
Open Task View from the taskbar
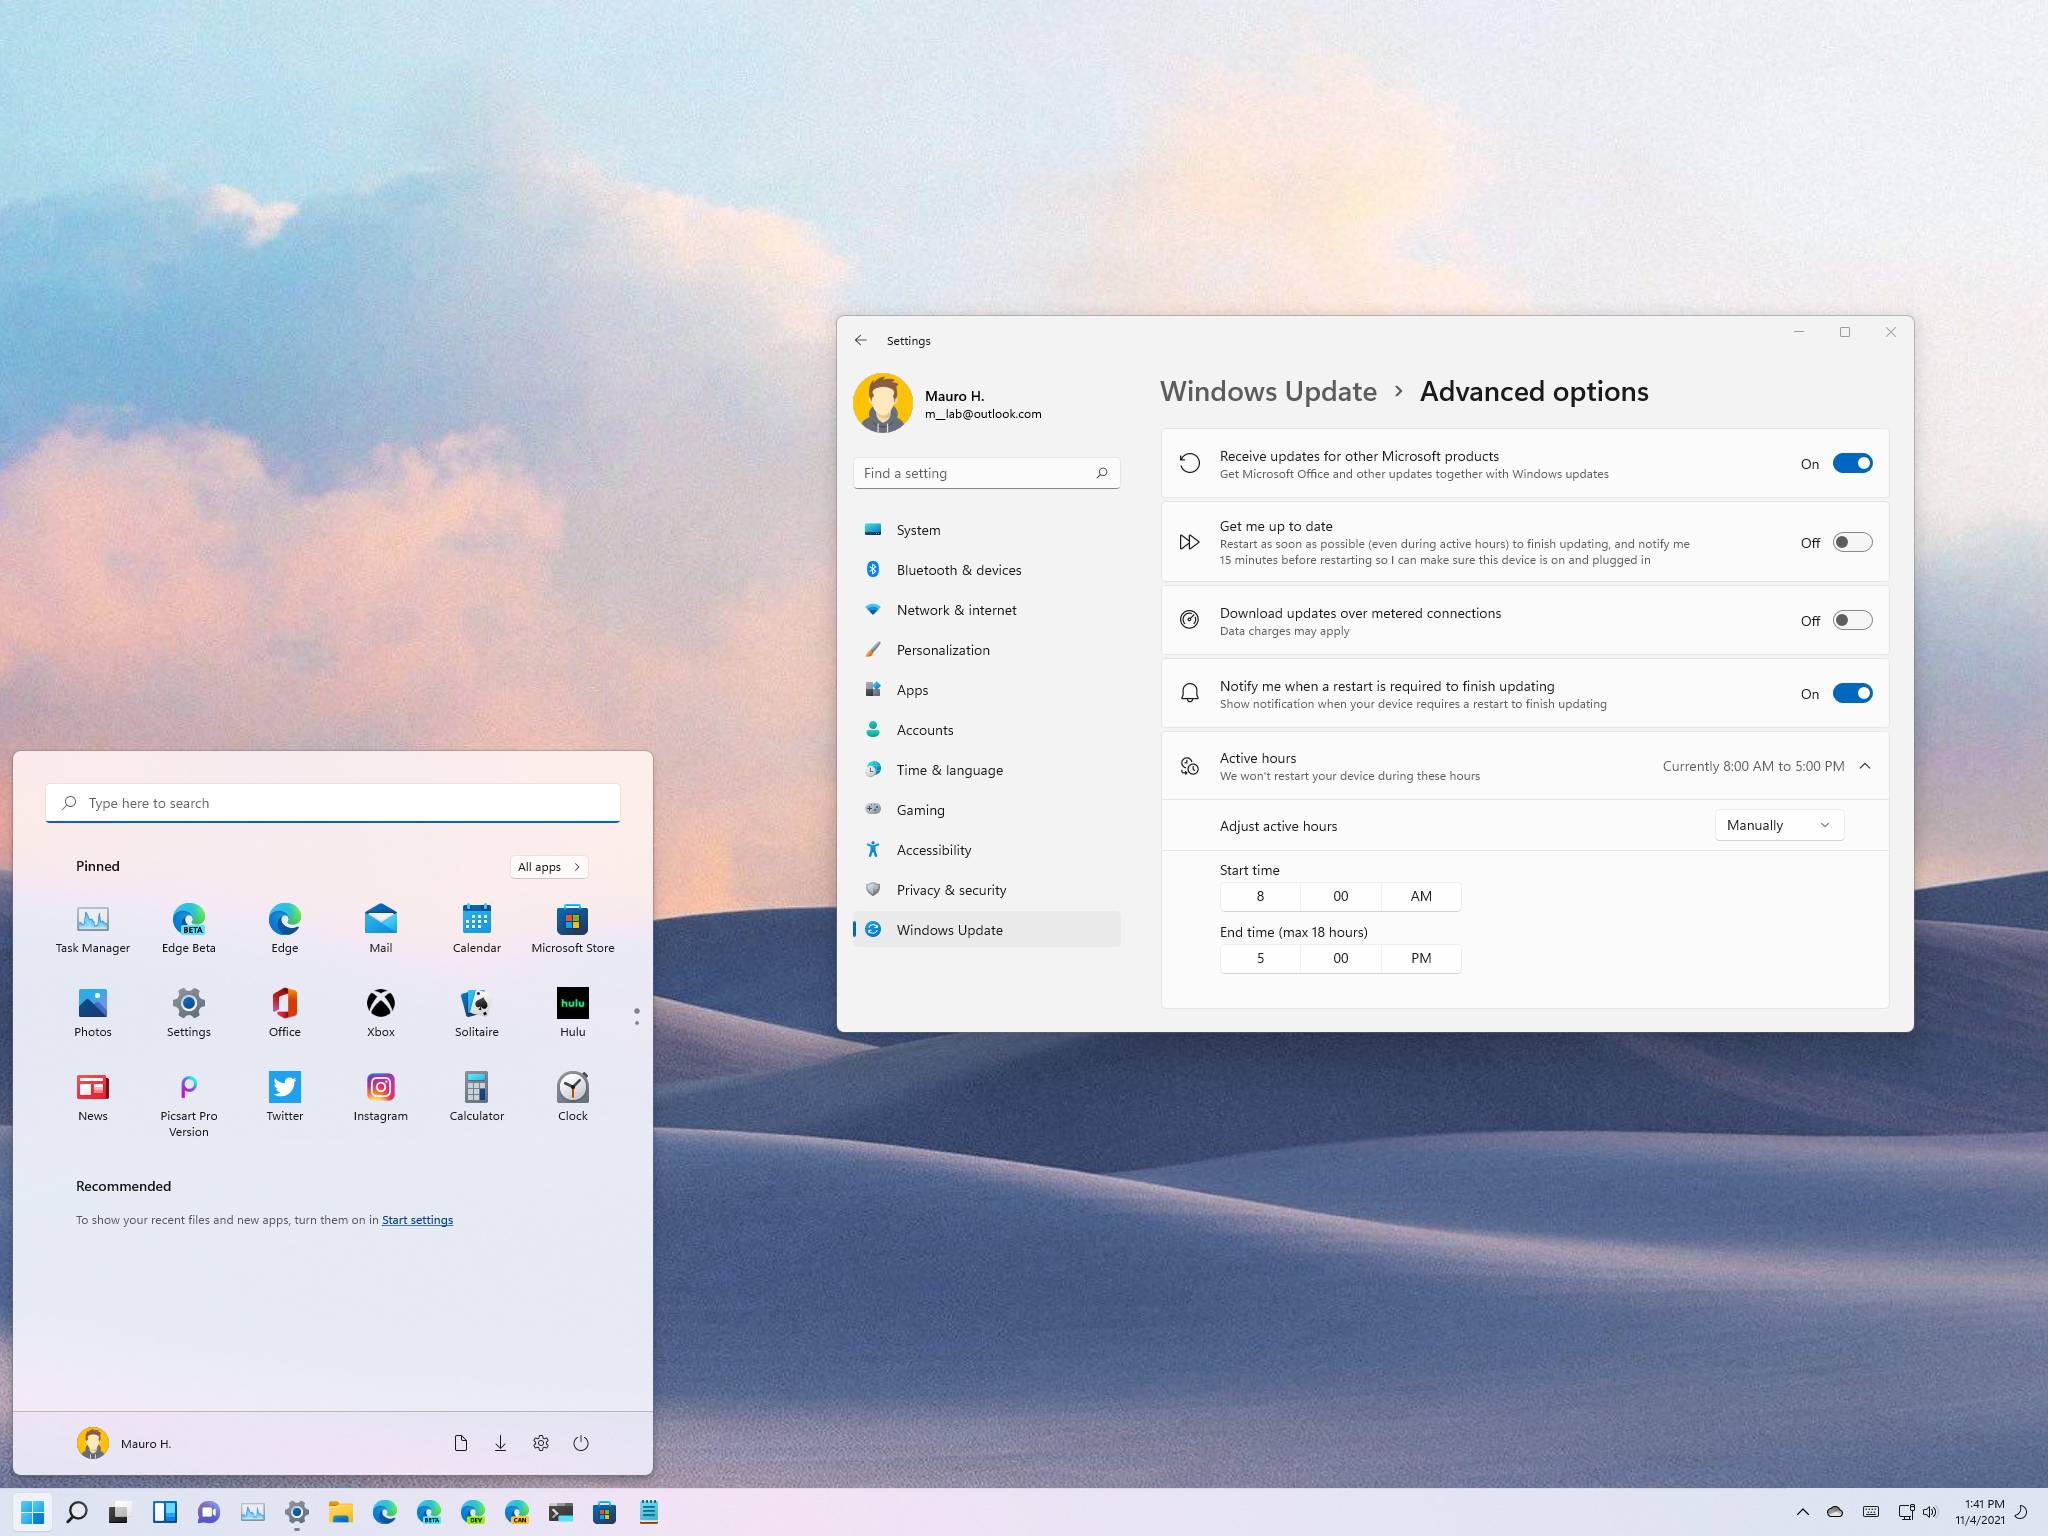(x=118, y=1512)
